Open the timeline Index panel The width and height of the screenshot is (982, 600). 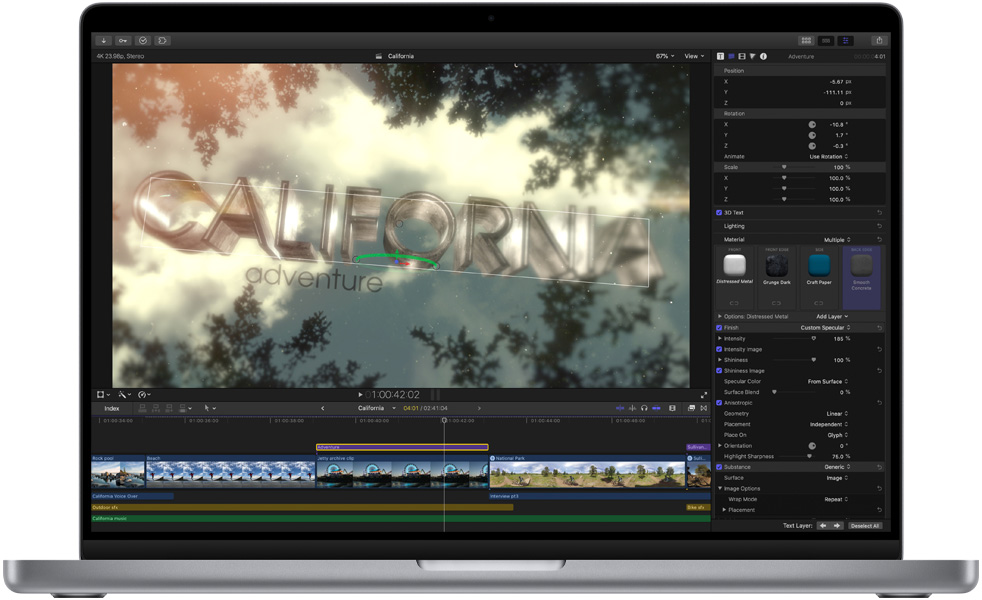point(111,408)
